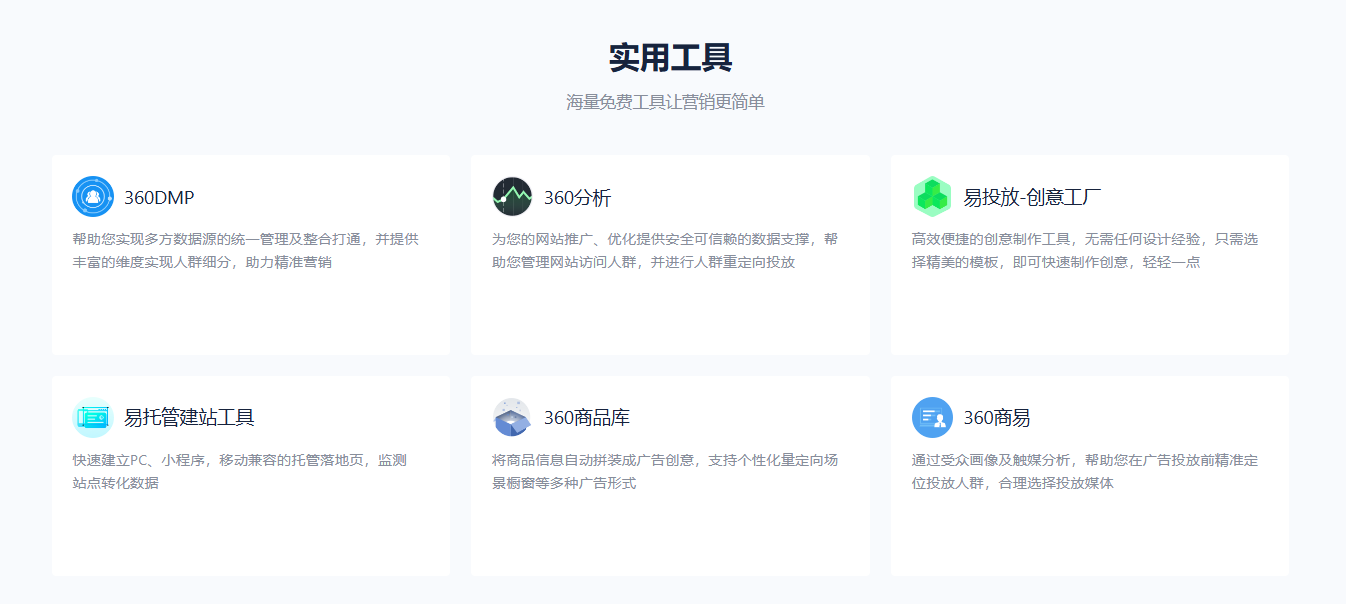This screenshot has height=604, width=1346.
Task: Click the 360分析 description starting 为您的网站推广
Action: [665, 251]
